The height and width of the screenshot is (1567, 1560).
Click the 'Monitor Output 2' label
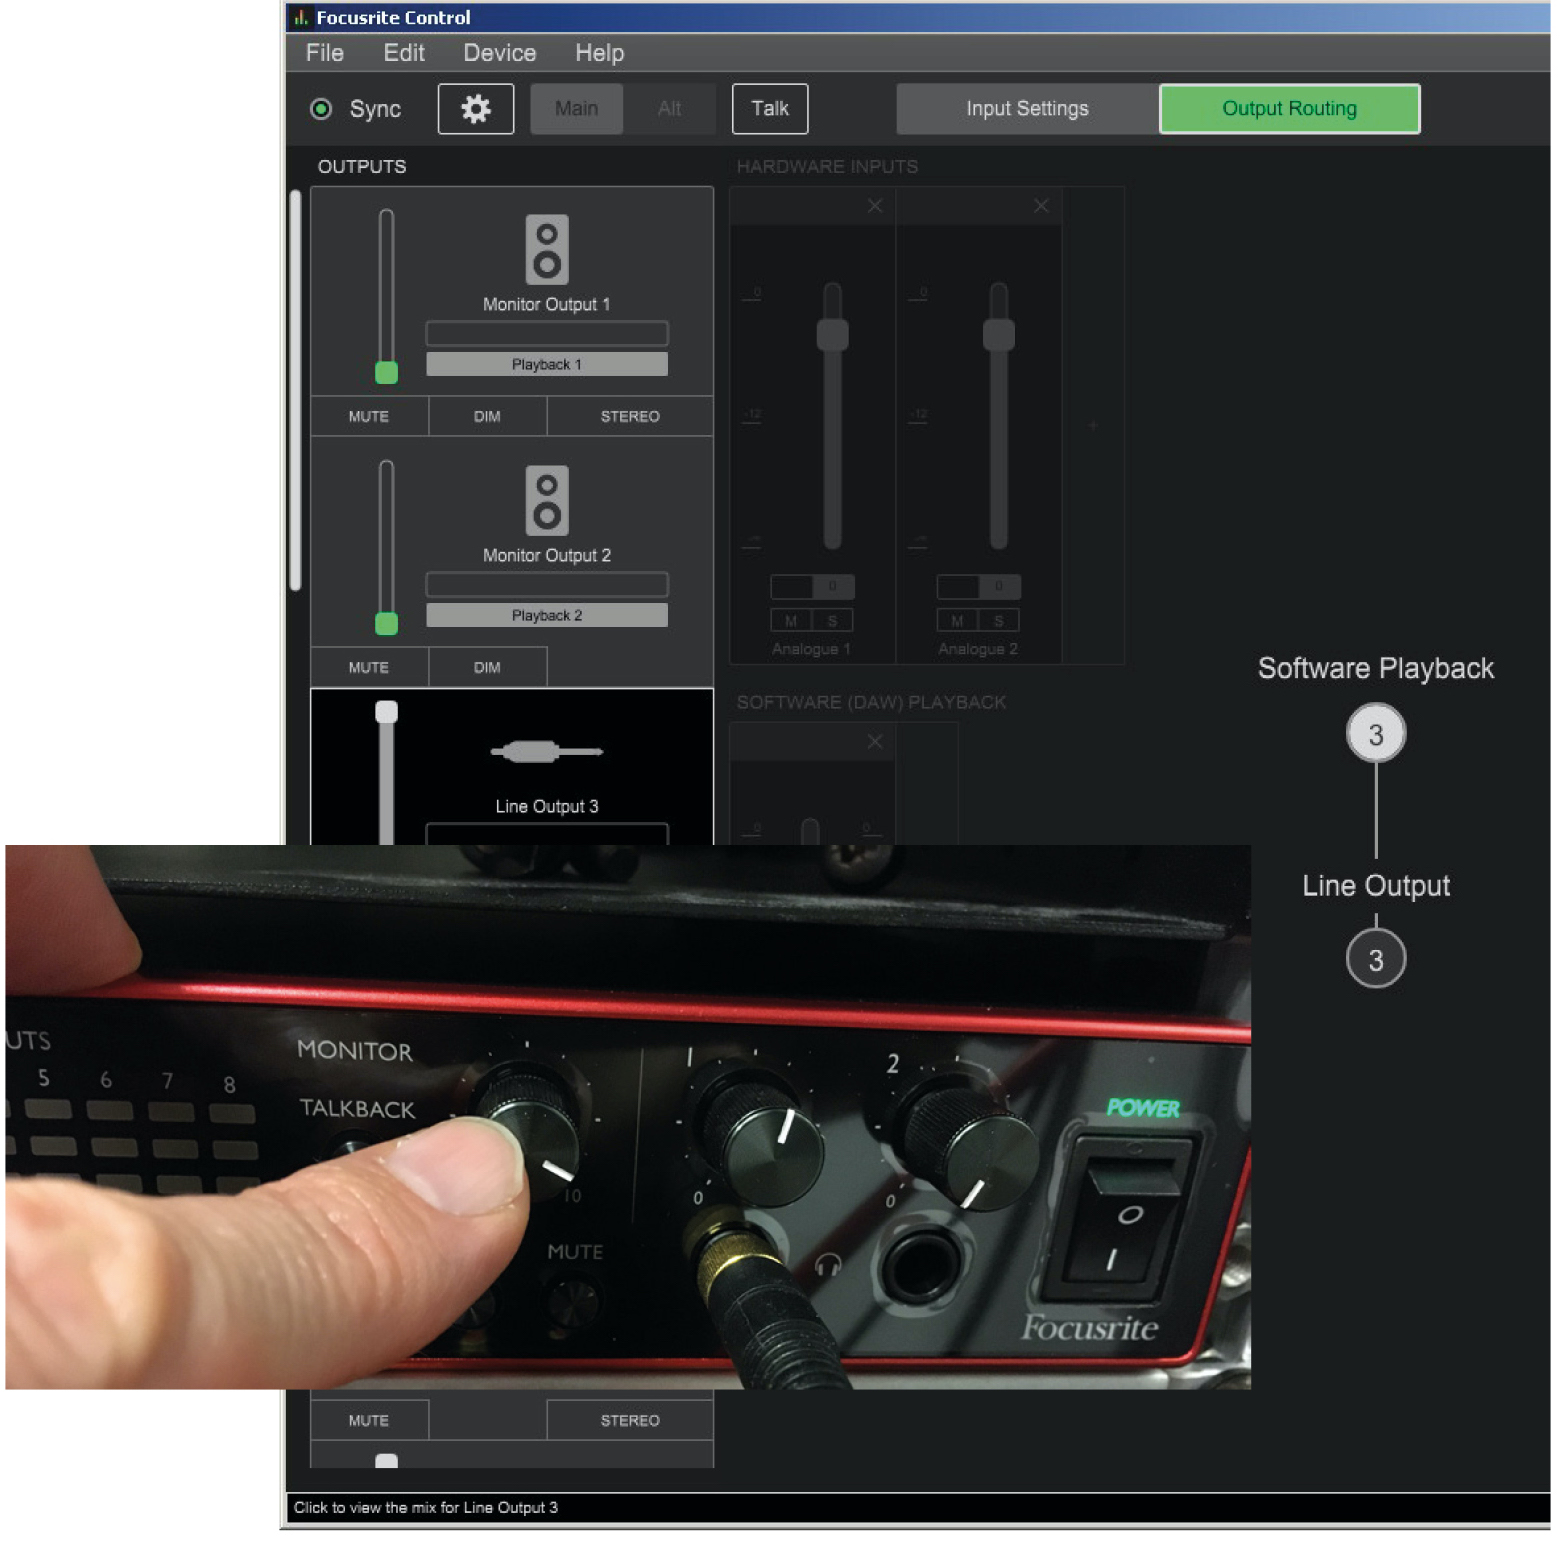(x=547, y=555)
